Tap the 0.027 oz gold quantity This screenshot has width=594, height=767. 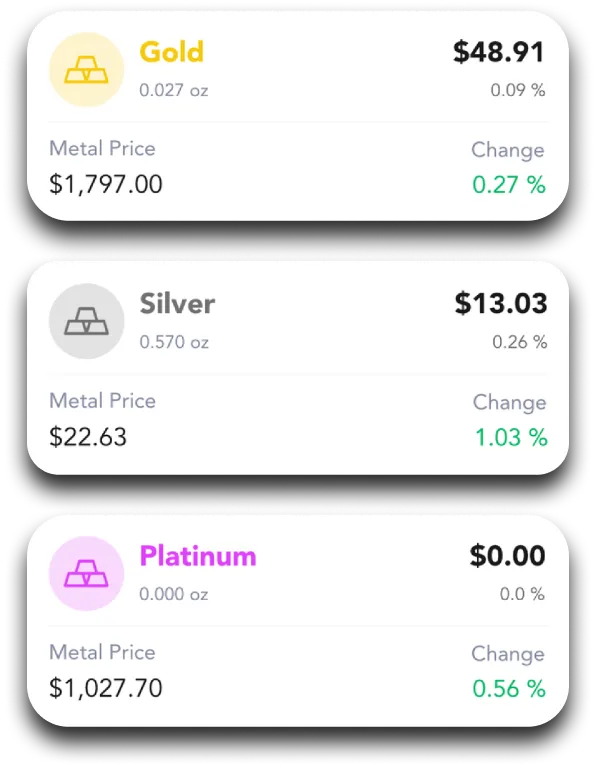tap(174, 90)
